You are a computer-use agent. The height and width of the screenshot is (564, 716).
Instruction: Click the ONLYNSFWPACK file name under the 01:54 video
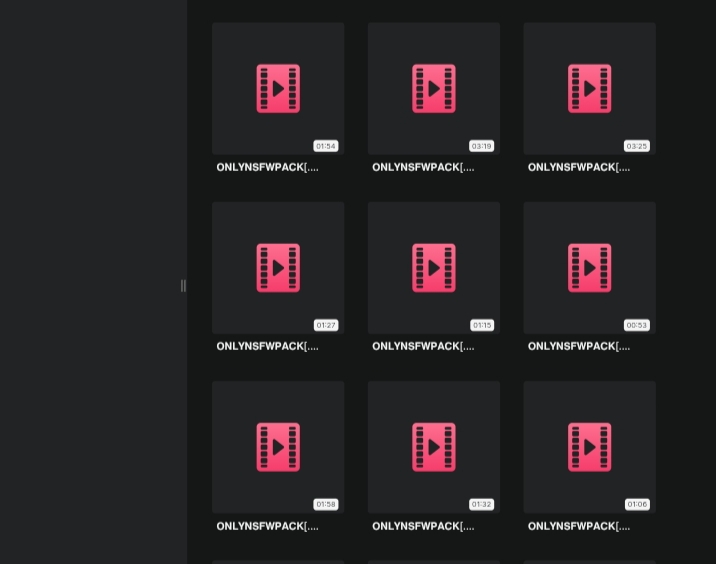coord(267,168)
